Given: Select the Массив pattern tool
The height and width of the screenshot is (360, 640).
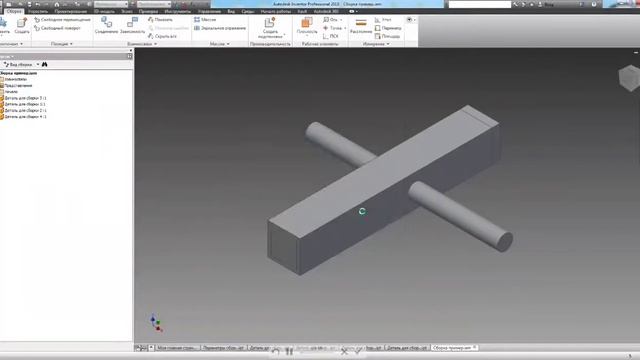Looking at the screenshot, I should [x=205, y=20].
